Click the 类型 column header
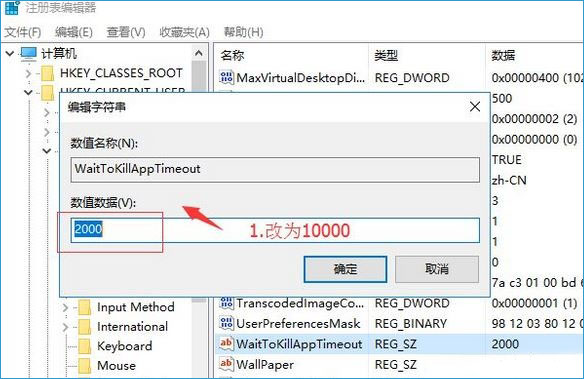Screen dimensions: 584x379 [386, 56]
